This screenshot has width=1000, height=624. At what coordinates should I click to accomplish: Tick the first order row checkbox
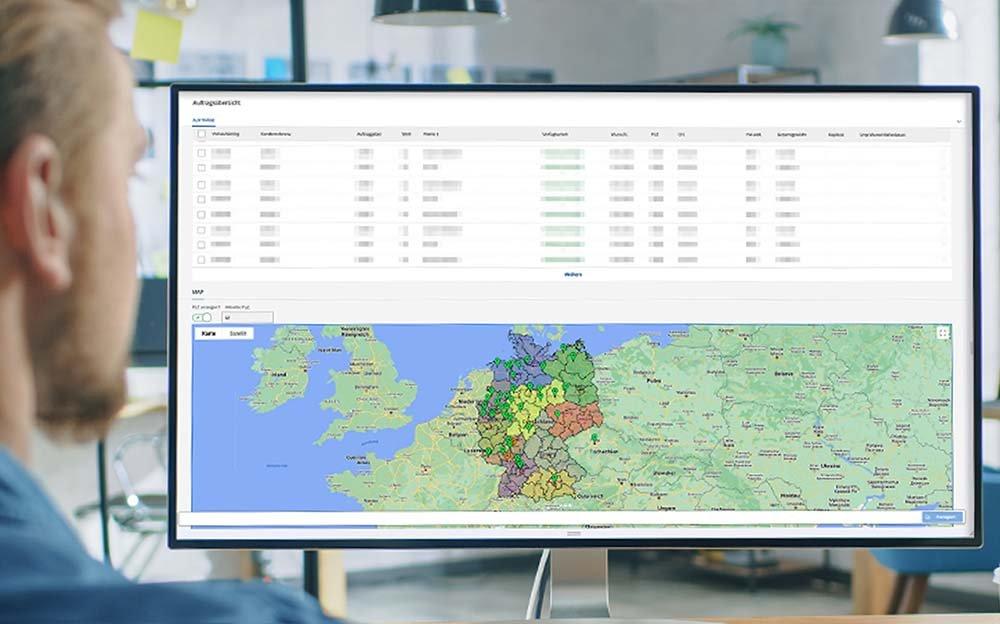point(202,153)
